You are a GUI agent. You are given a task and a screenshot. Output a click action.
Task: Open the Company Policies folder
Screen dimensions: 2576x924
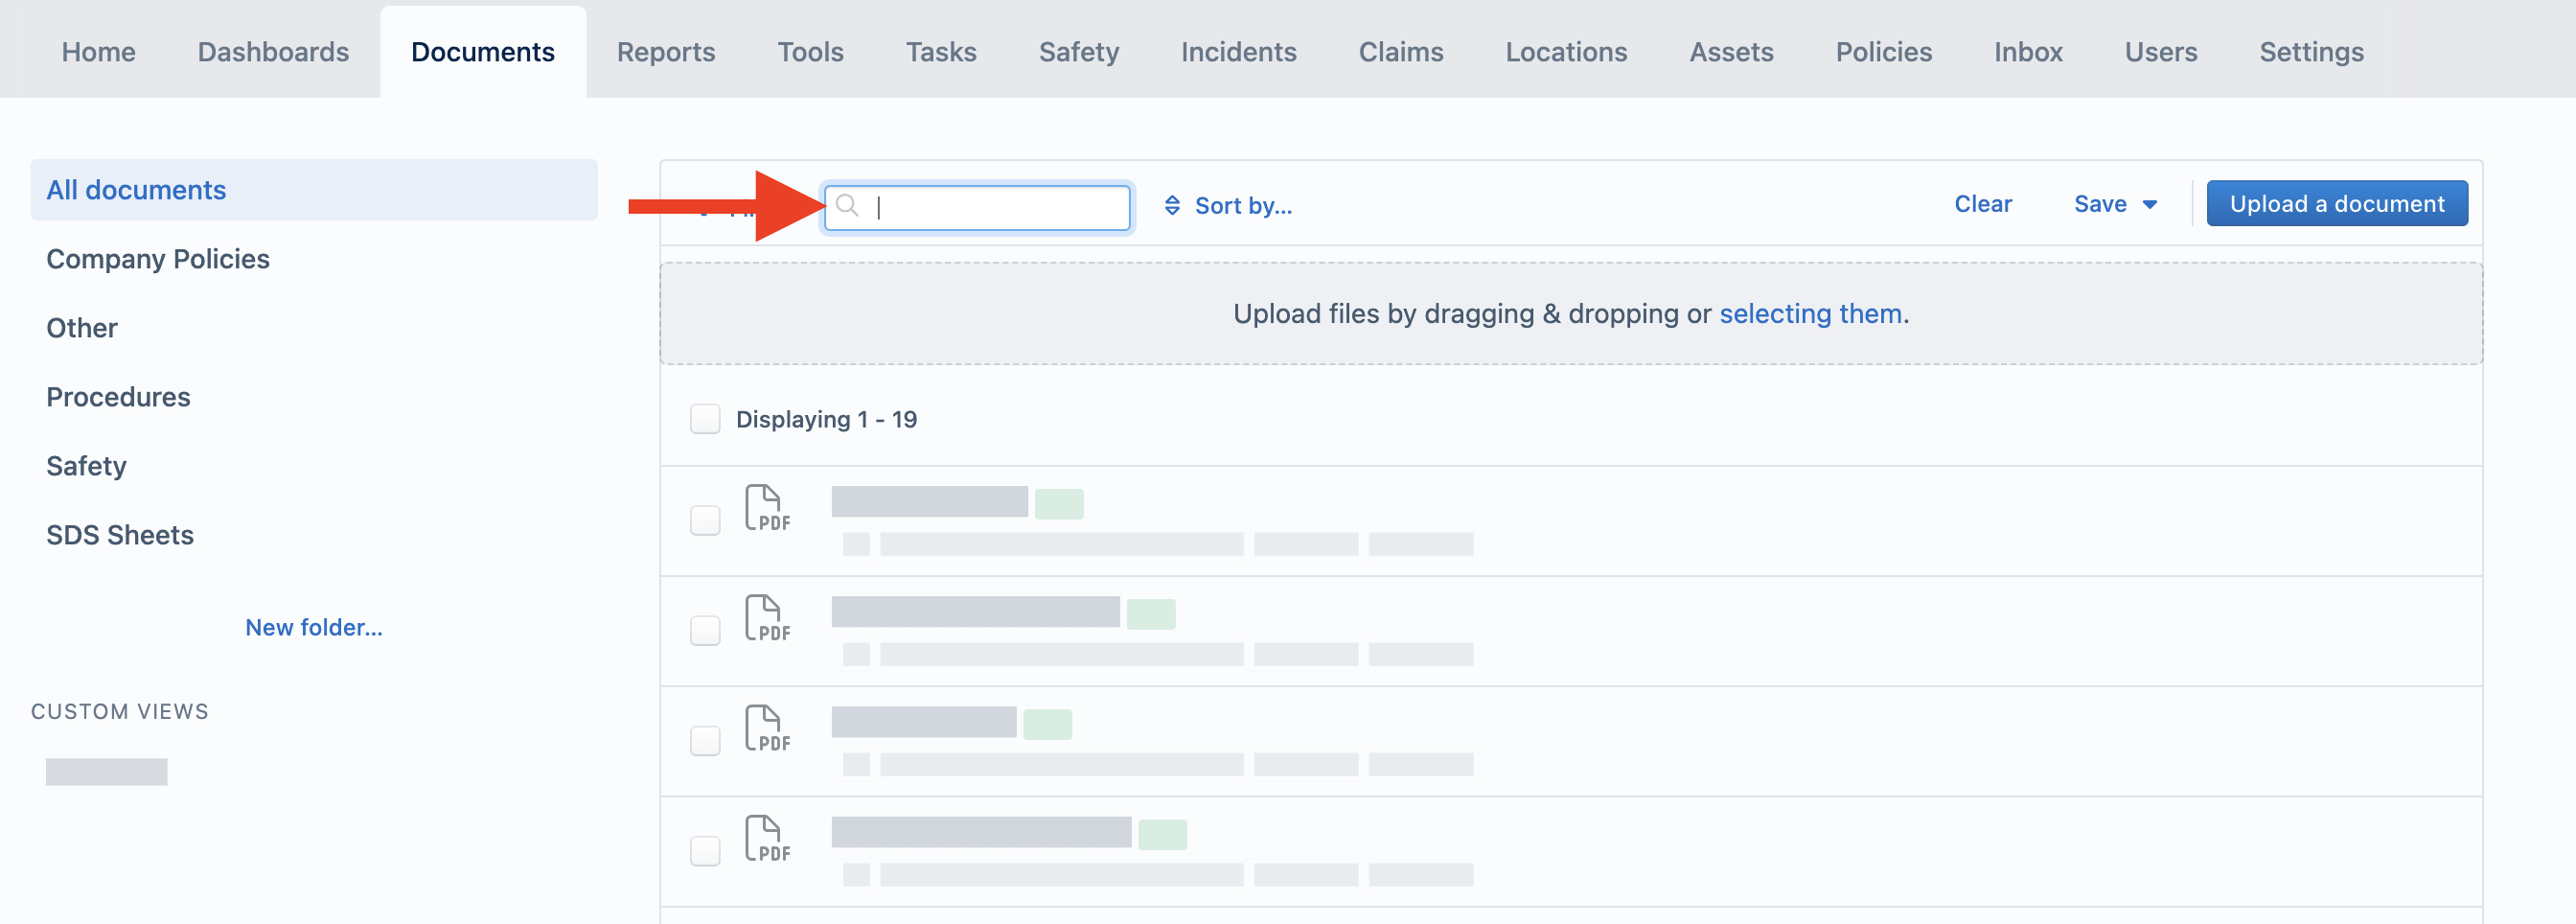click(x=158, y=259)
